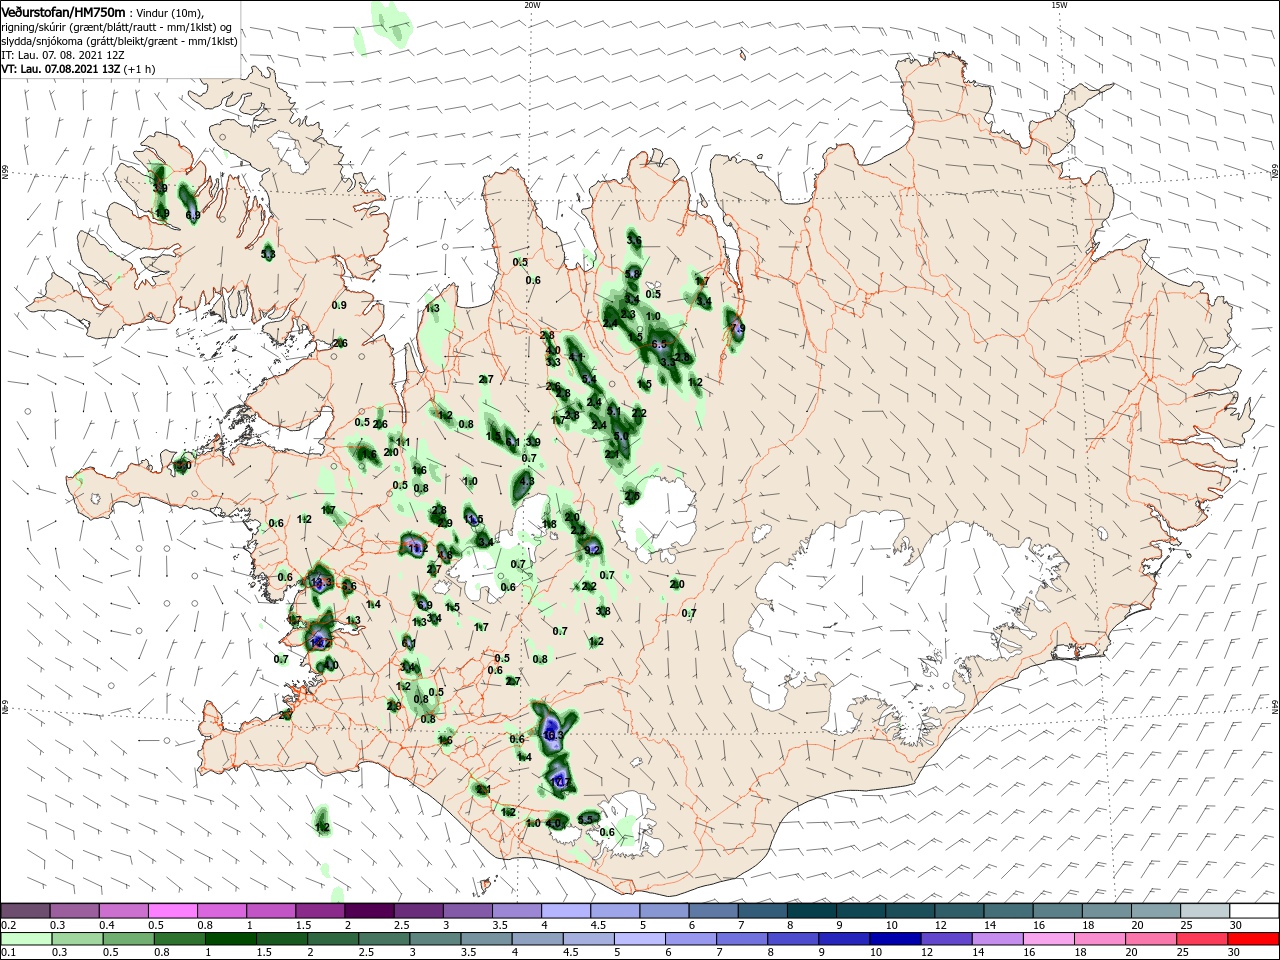Image resolution: width=1280 pixels, height=960 pixels.
Task: Click the 'rigning/skúrir' description line
Action: (116, 26)
